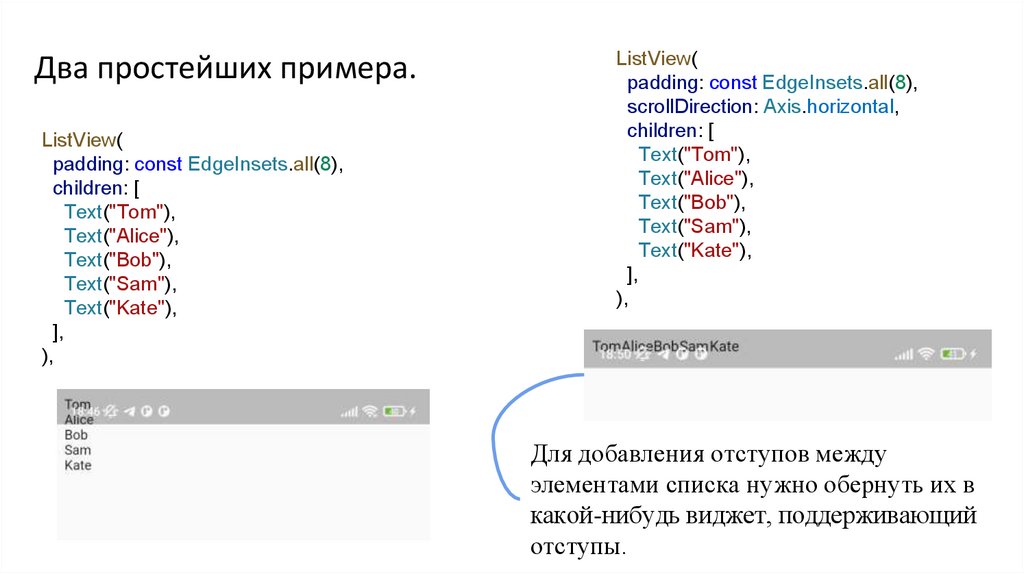Click the line "элементами списка нужно обернуть их в"

click(x=752, y=485)
